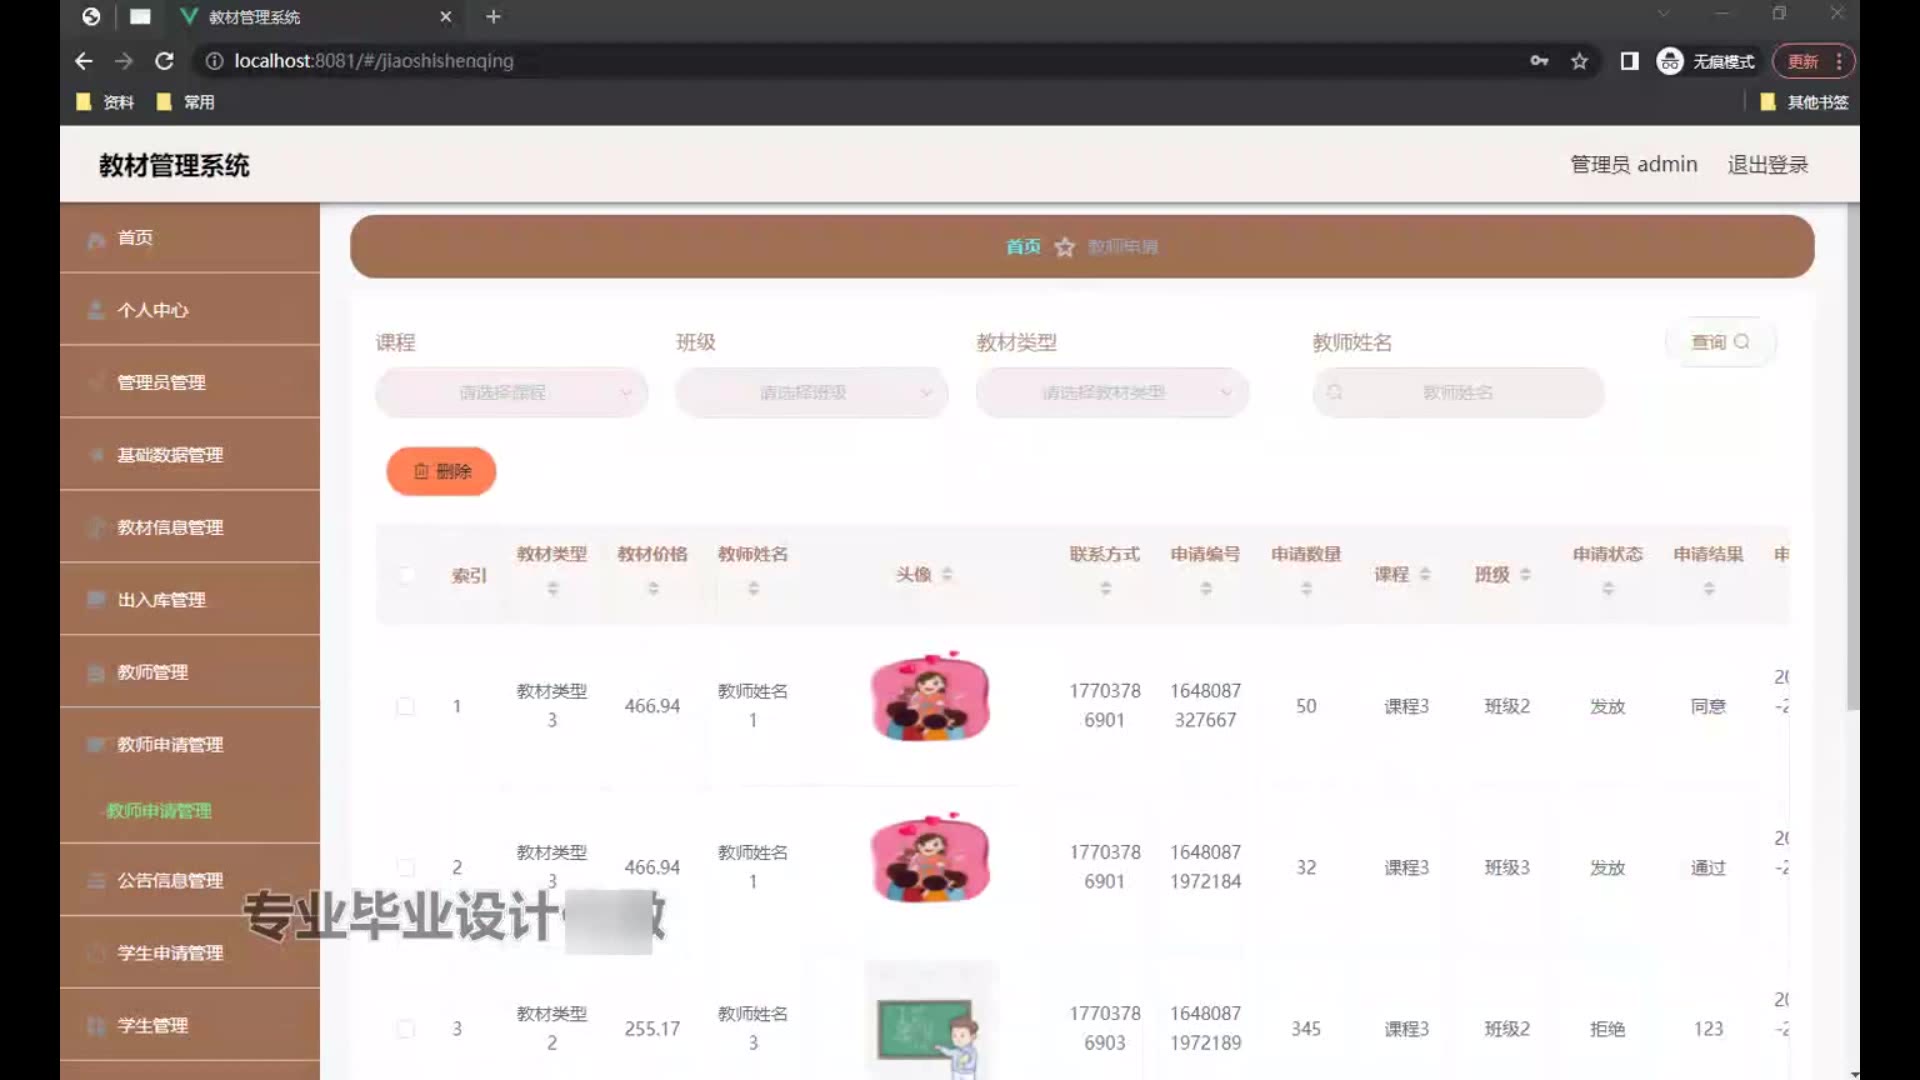This screenshot has width=1920, height=1080.
Task: Expand 教师管理 sidebar menu
Action: pos(190,672)
